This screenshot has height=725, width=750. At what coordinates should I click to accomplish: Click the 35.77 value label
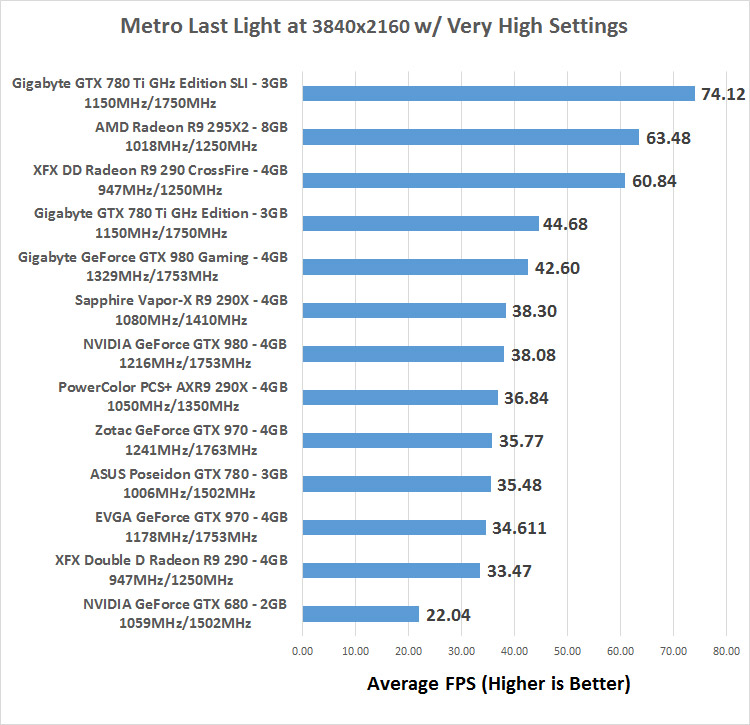(x=521, y=441)
